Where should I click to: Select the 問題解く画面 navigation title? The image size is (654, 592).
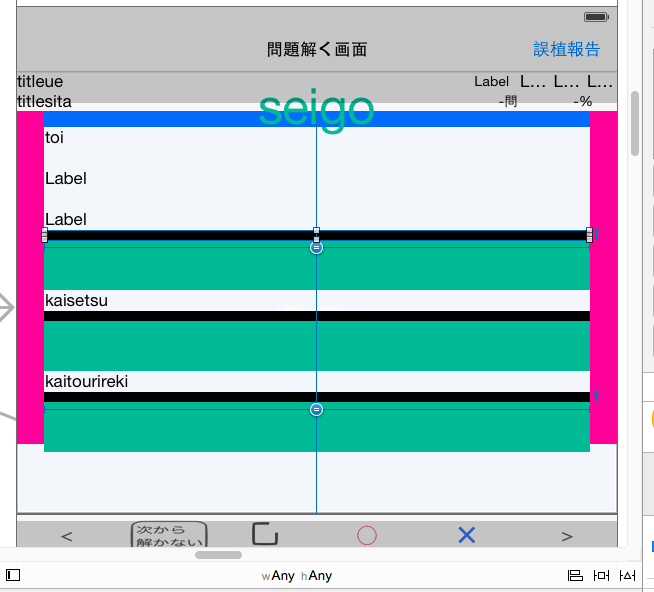tap(317, 49)
